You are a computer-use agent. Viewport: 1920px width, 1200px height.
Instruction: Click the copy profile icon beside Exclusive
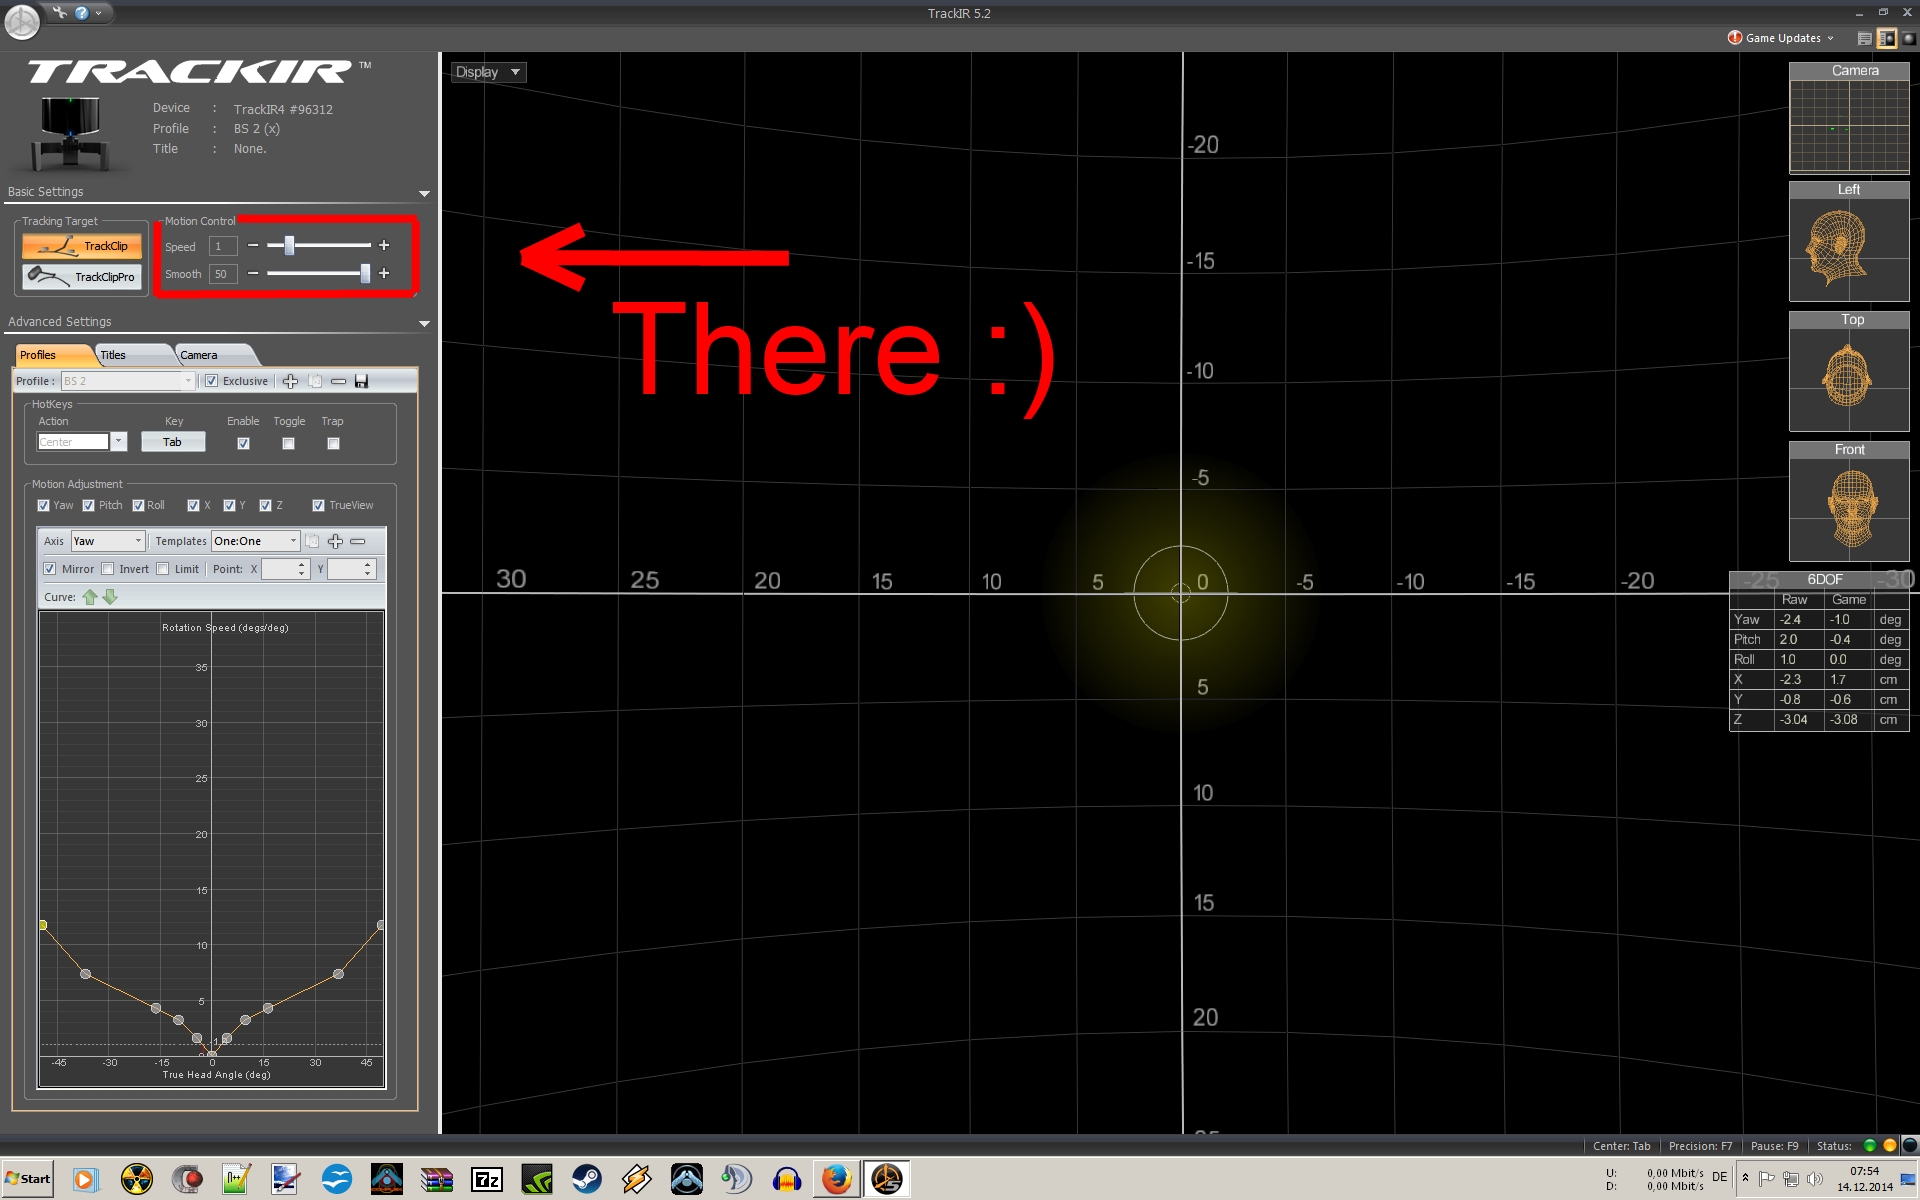pyautogui.click(x=315, y=381)
